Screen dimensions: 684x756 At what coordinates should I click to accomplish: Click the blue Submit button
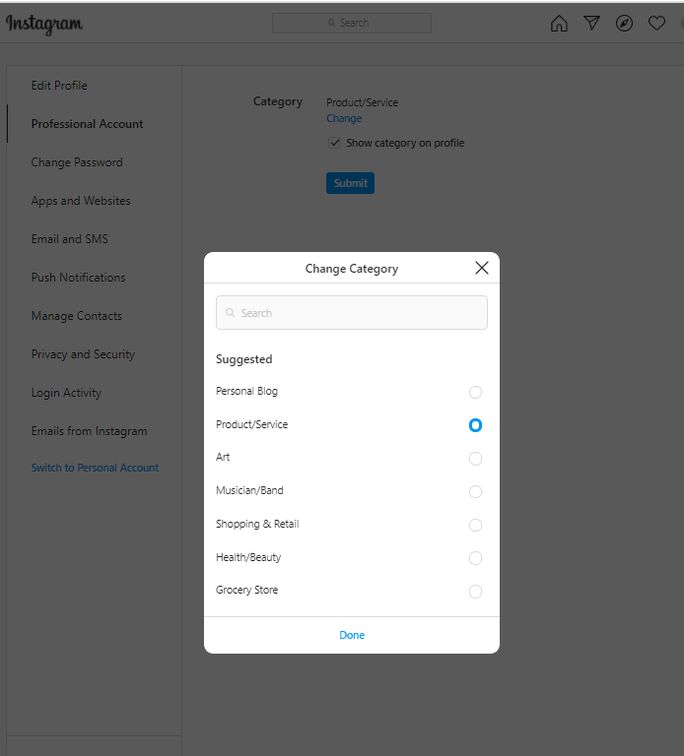(350, 183)
